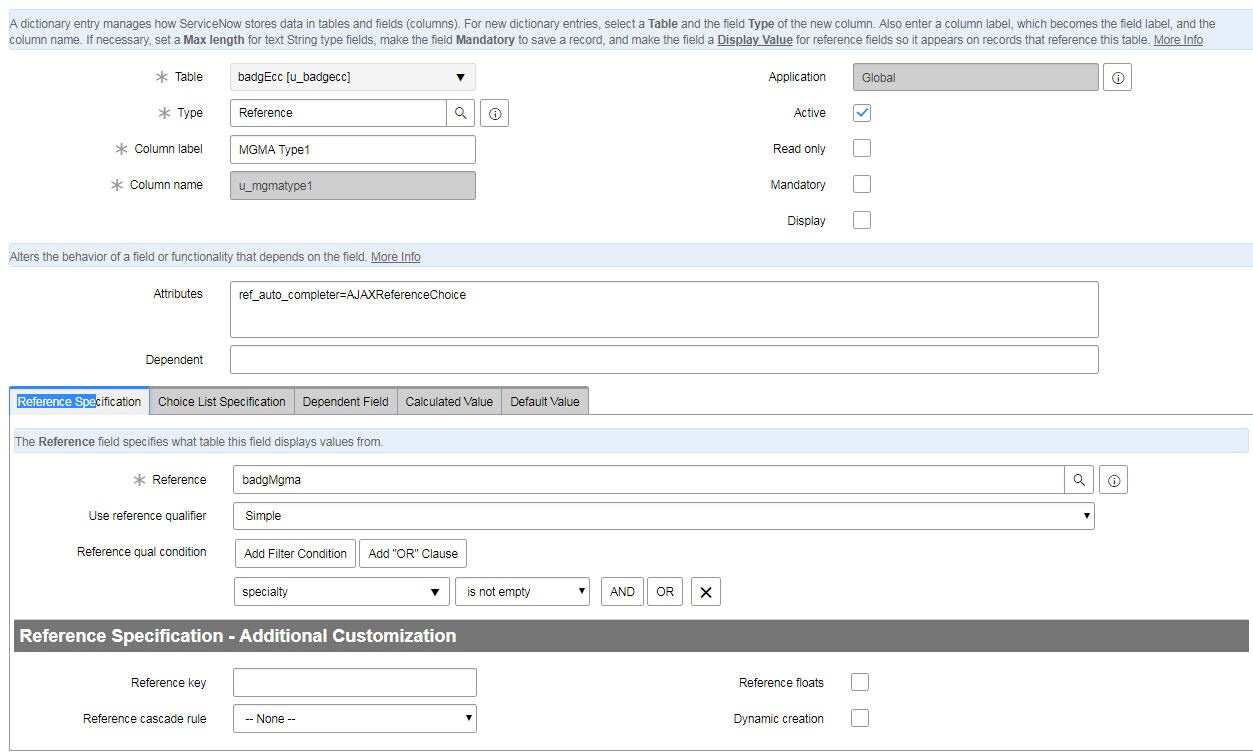Image resolution: width=1253 pixels, height=753 pixels.
Task: Uncheck the Active checkbox
Action: click(862, 113)
